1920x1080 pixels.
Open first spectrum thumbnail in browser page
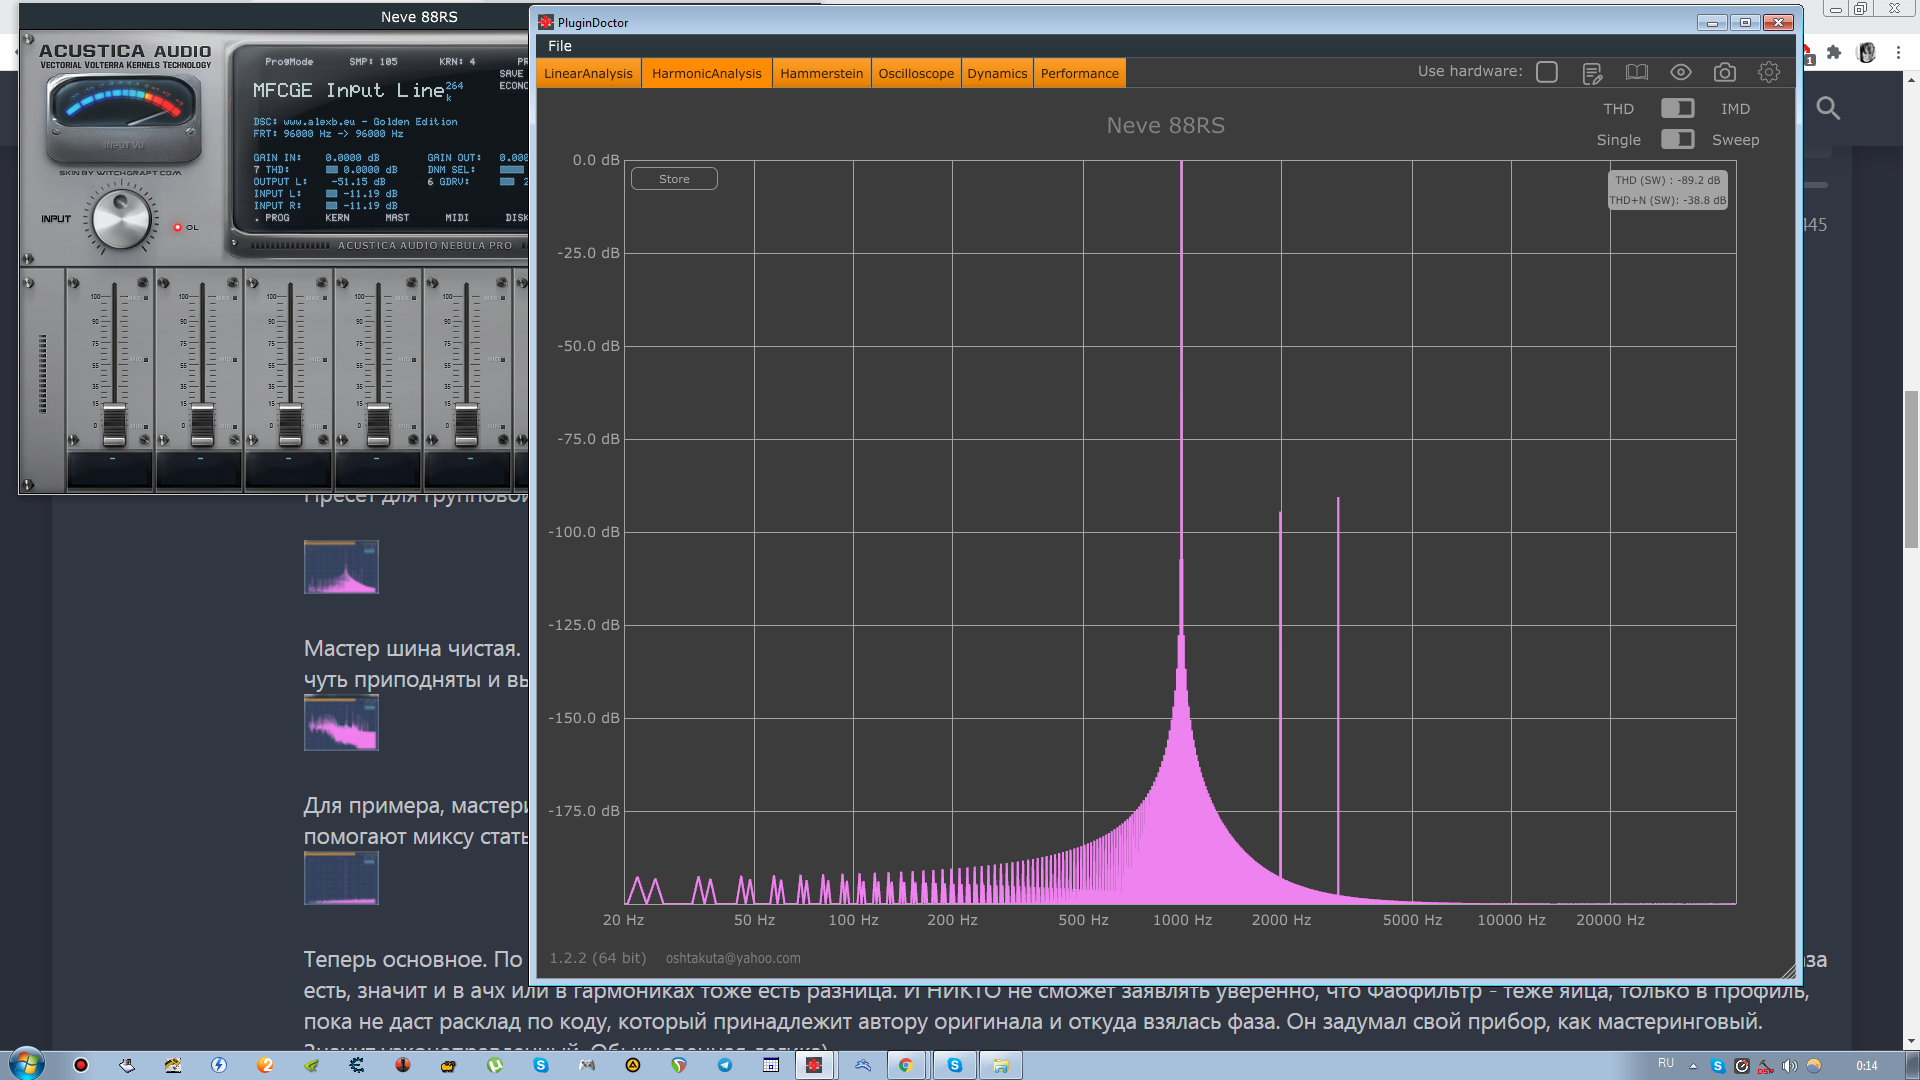341,567
